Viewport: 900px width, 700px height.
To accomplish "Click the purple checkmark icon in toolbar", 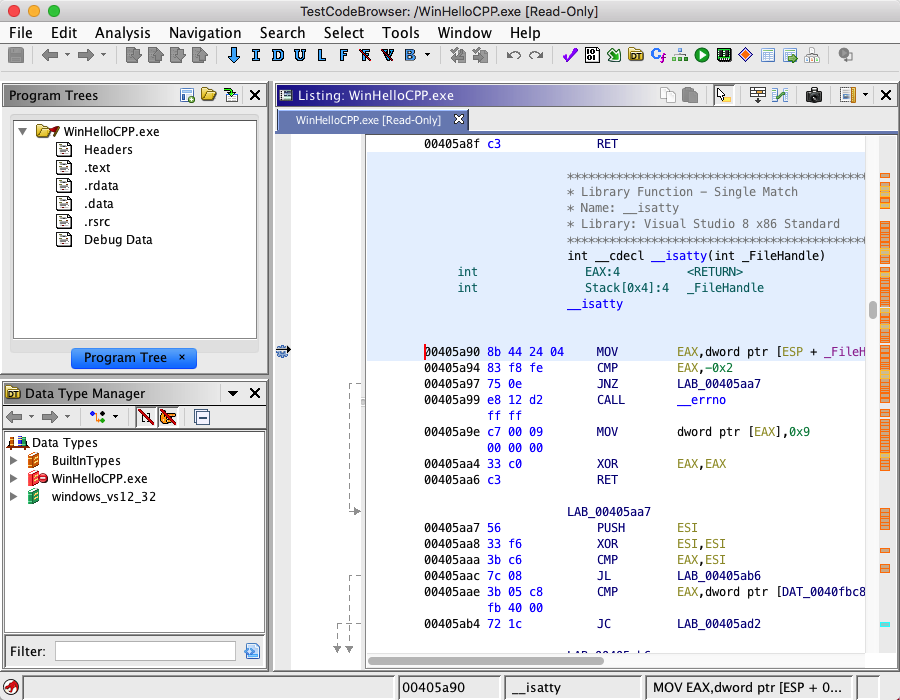I will point(570,55).
